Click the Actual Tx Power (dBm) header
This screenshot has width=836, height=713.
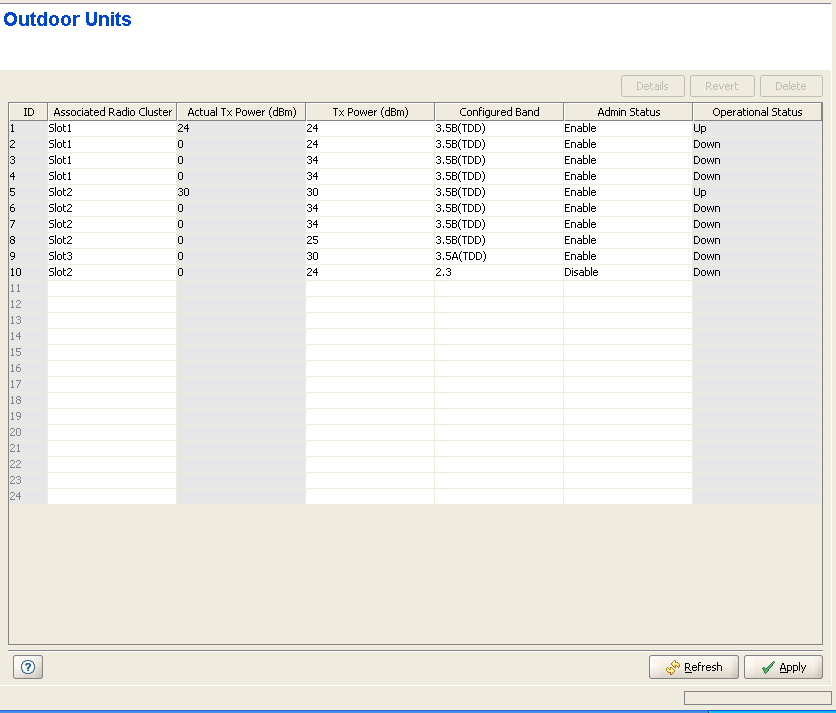pos(241,112)
